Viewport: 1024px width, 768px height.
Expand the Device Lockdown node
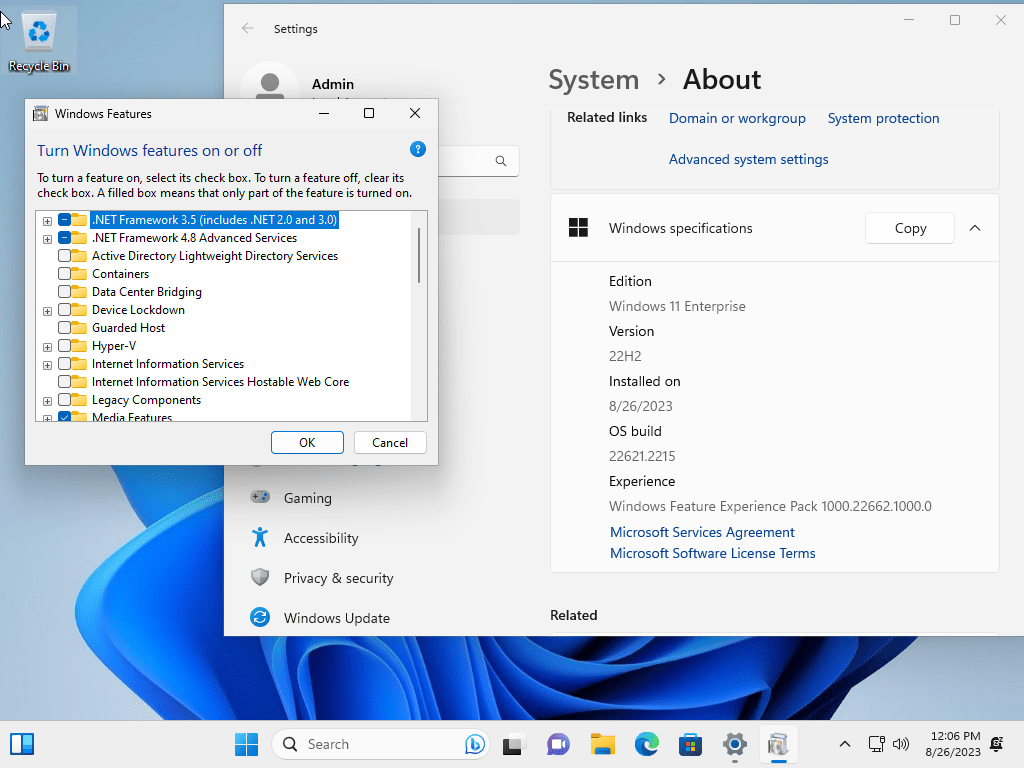[47, 311]
